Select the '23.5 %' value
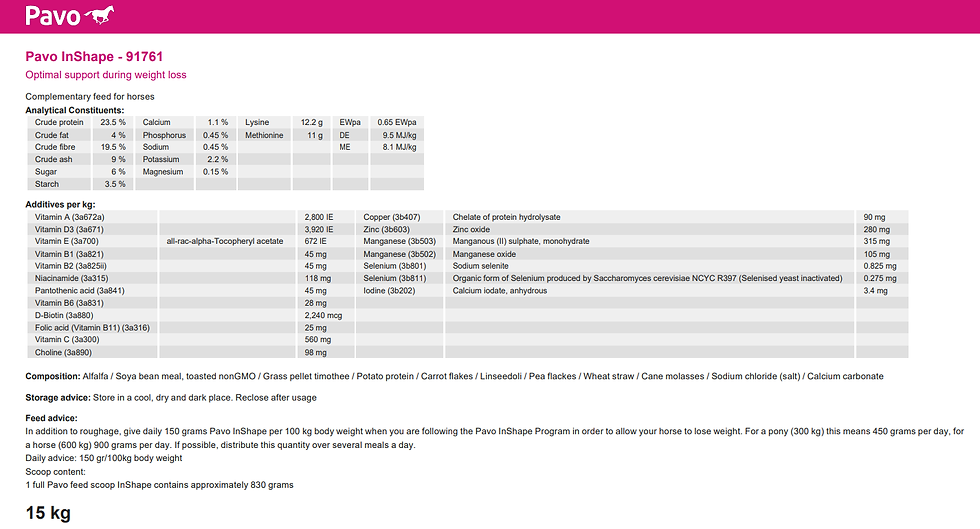The image size is (980, 529). pos(113,122)
